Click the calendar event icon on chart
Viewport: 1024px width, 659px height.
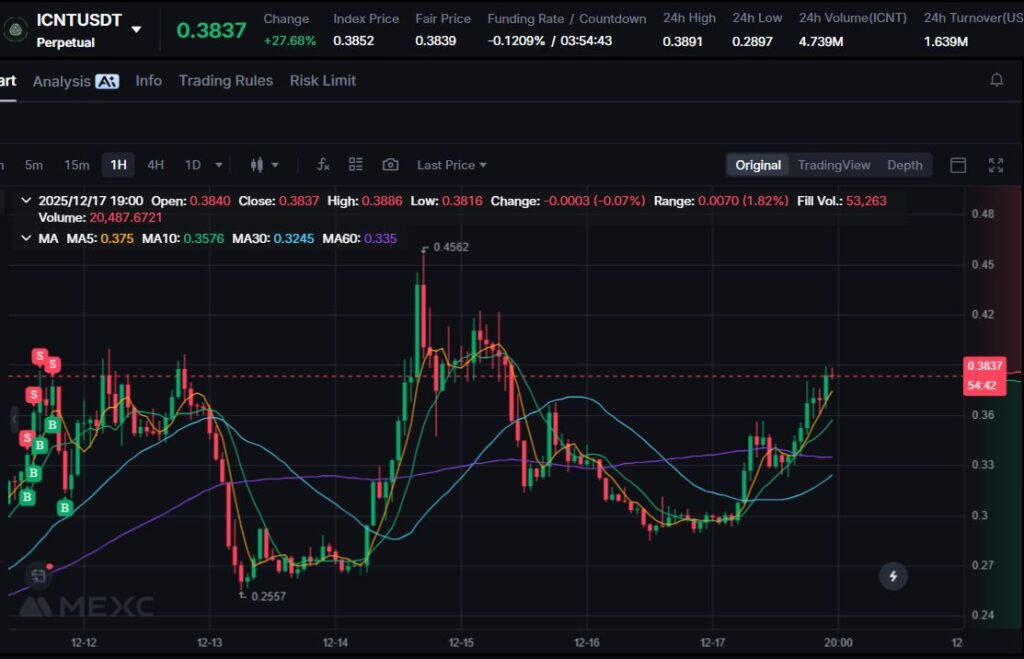tap(38, 575)
